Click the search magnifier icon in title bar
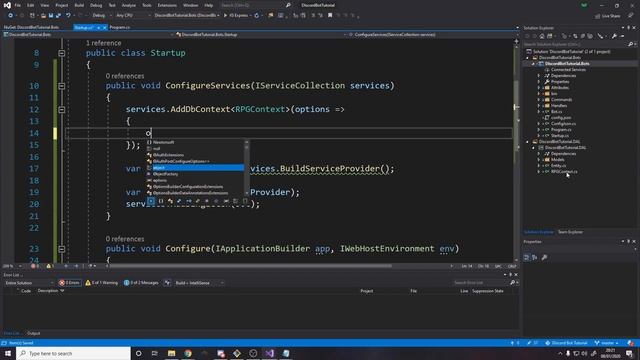The height and width of the screenshot is (360, 640). coord(288,5)
